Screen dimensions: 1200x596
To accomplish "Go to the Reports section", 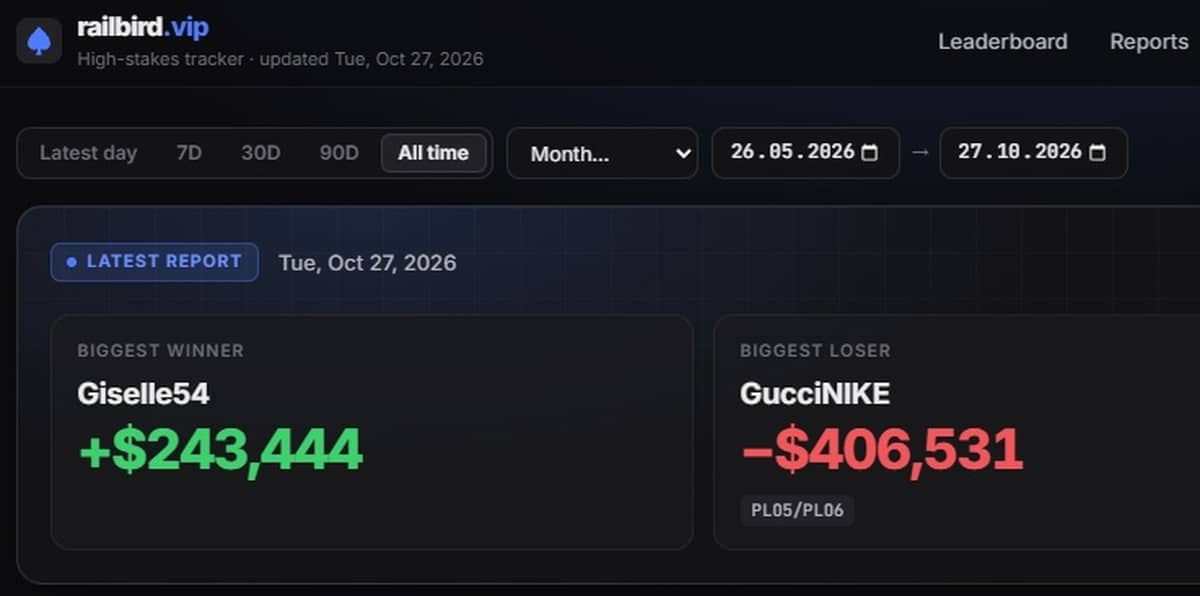I will (x=1149, y=42).
